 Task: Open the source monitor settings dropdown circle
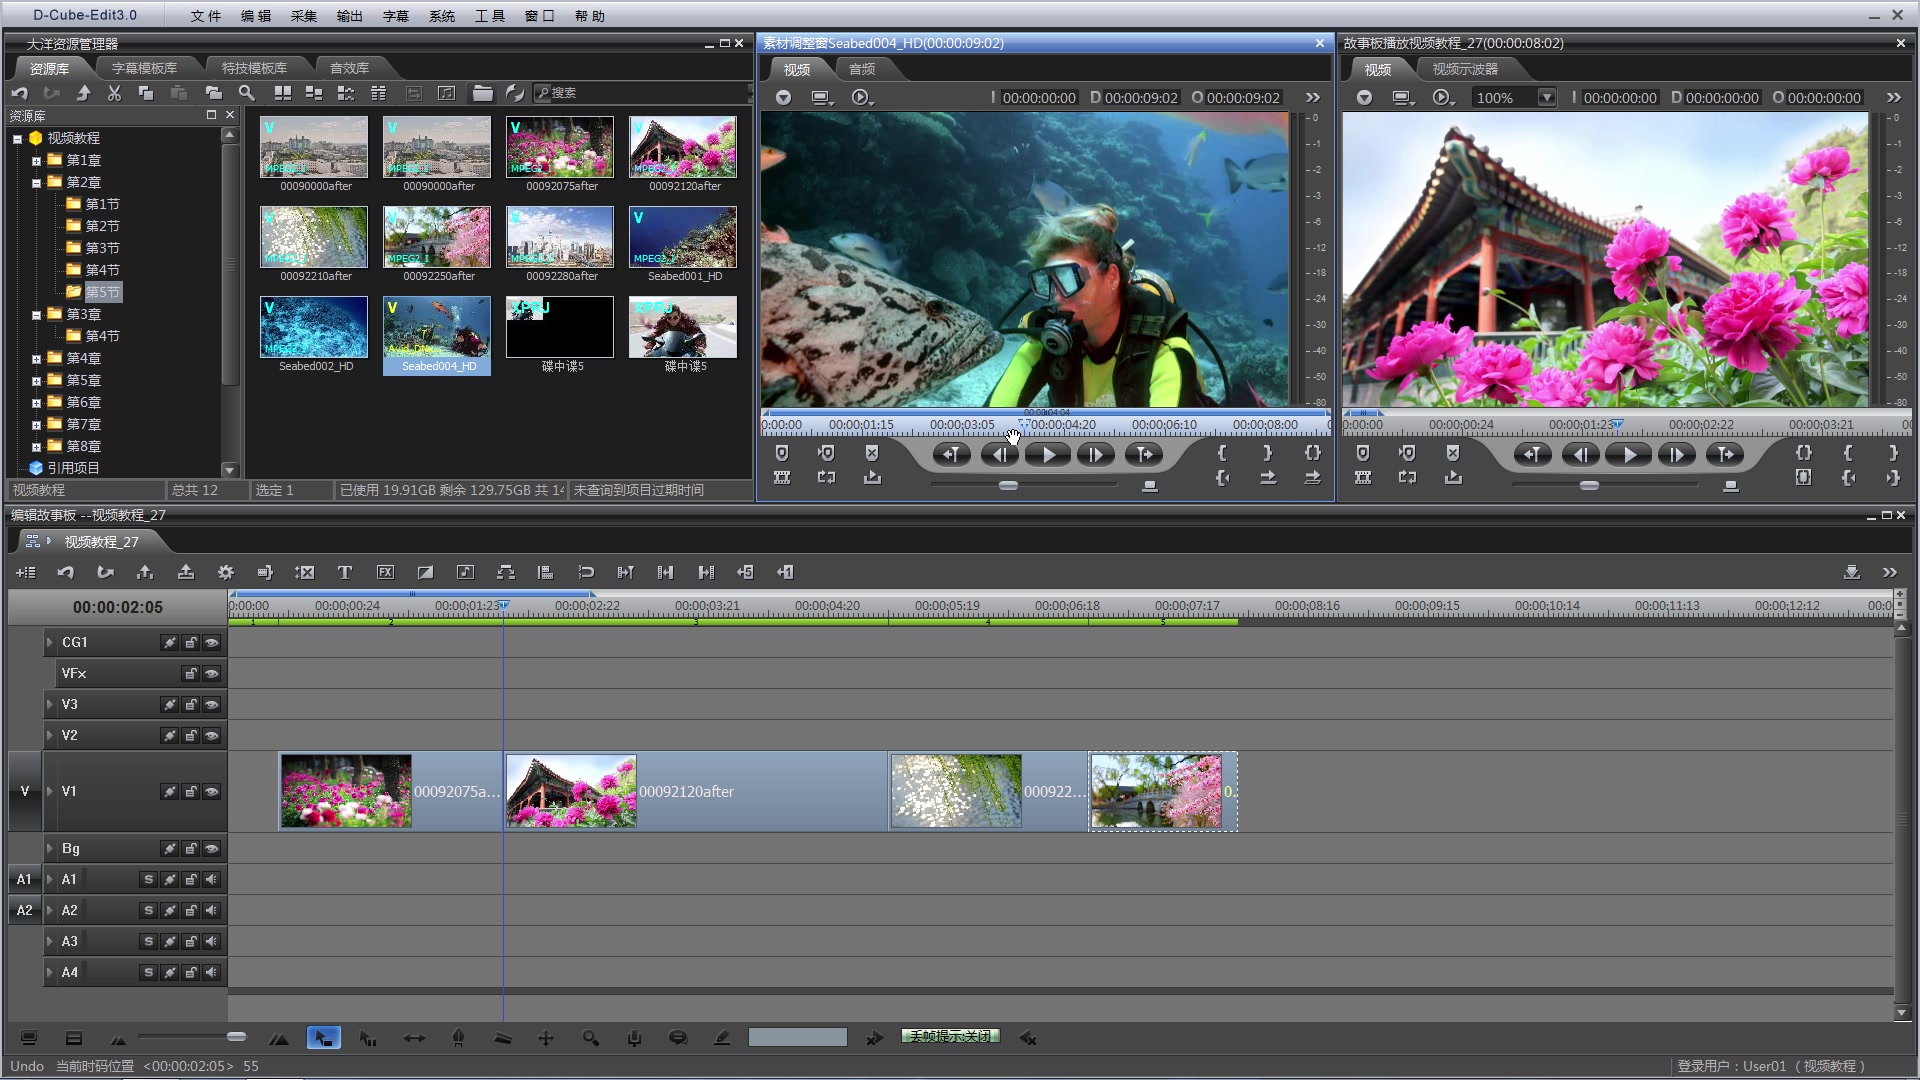784,98
